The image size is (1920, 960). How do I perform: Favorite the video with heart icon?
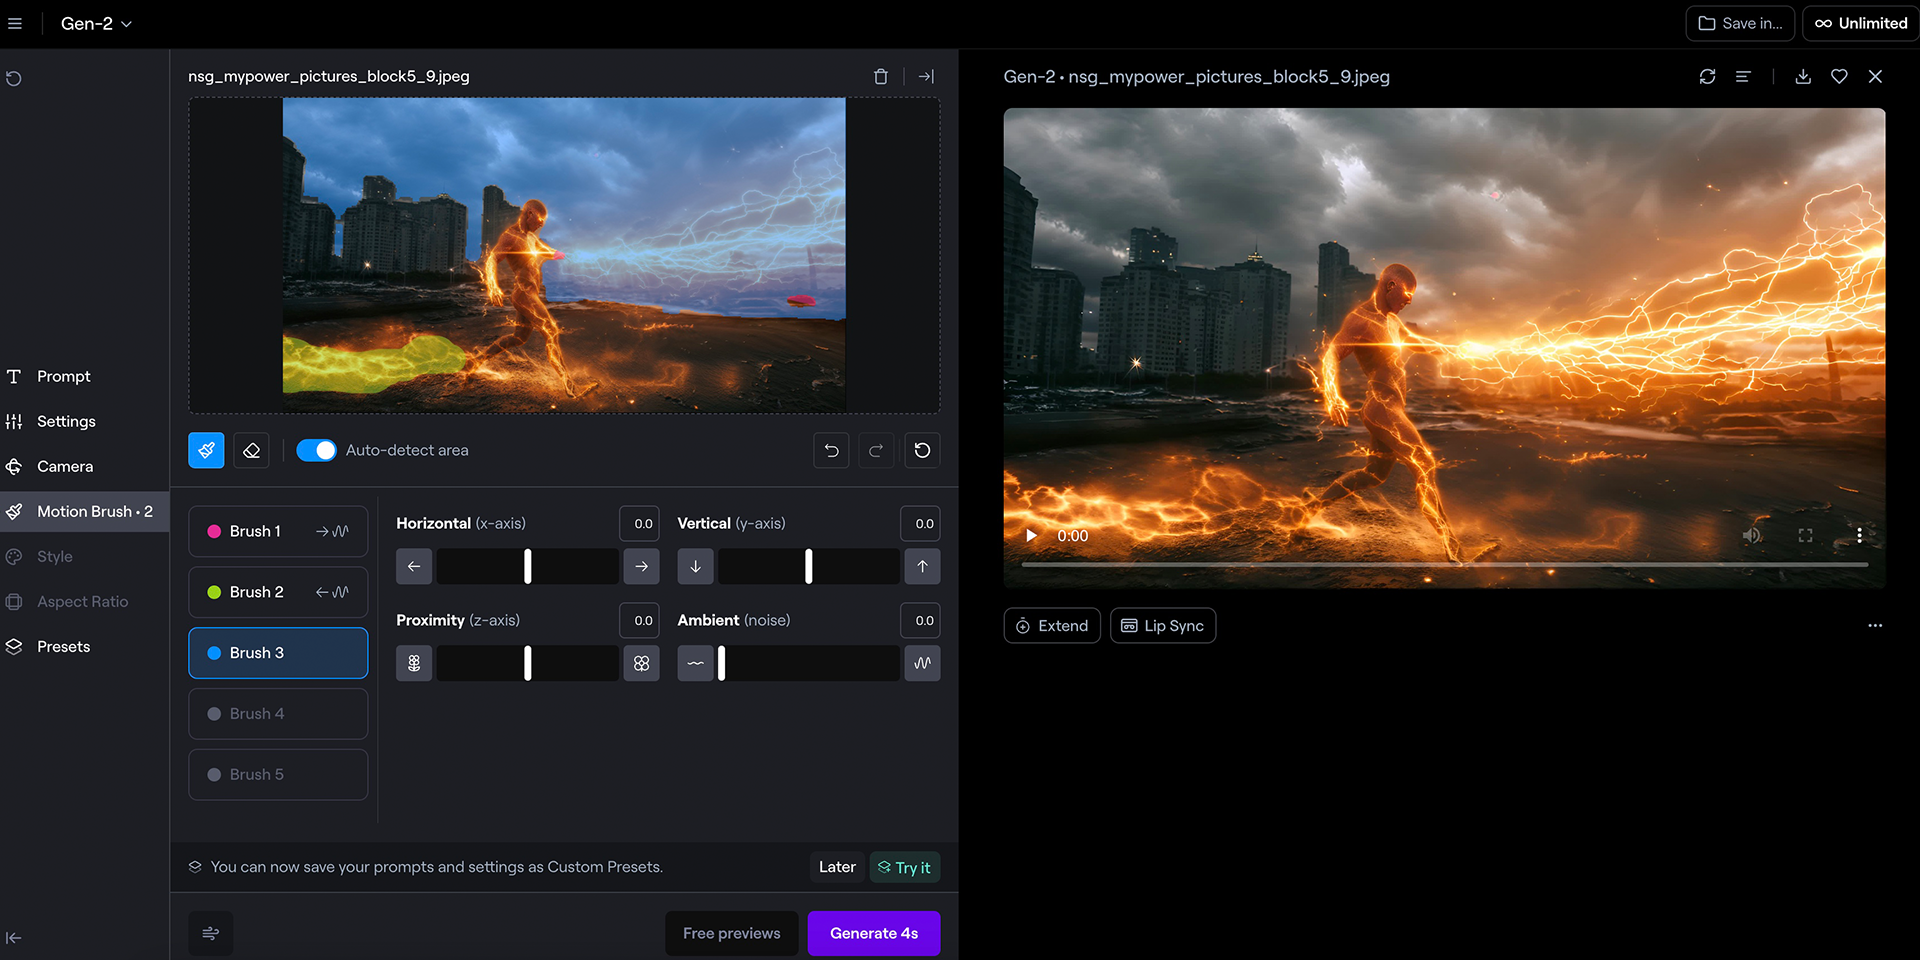click(1839, 76)
